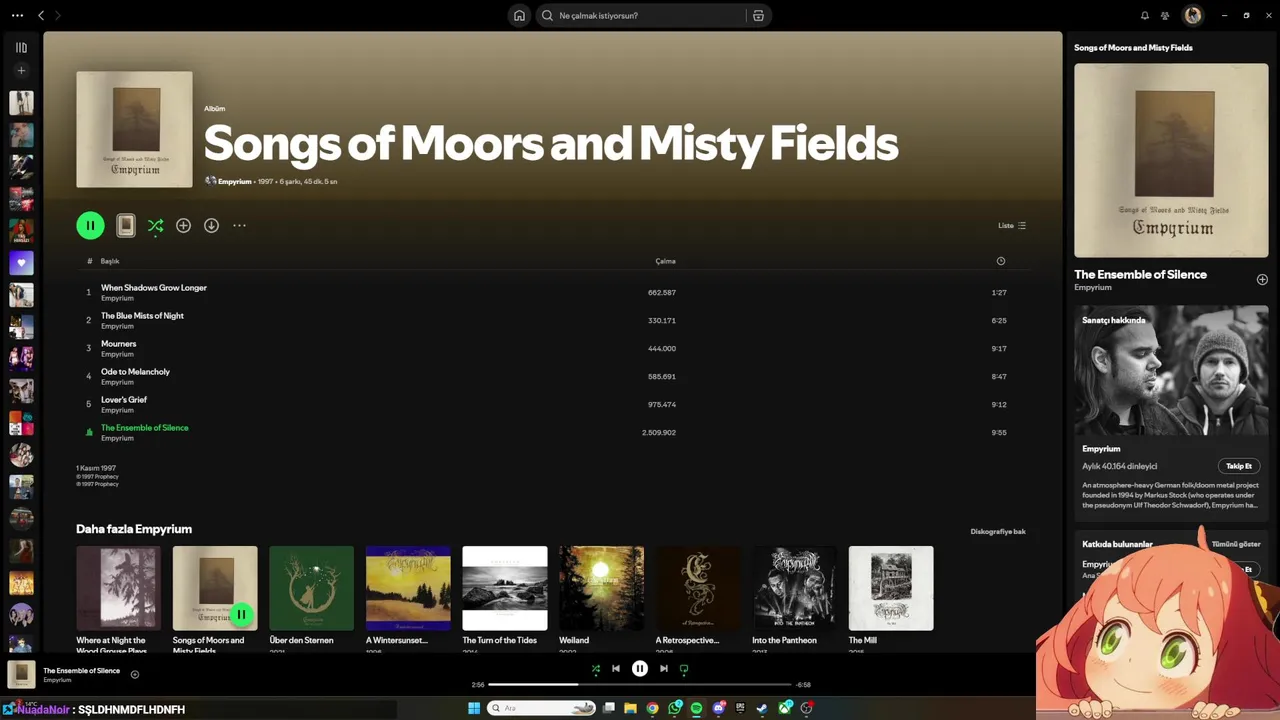This screenshot has height=720, width=1280.
Task: Seek on the playback progress bar
Action: (x=640, y=685)
